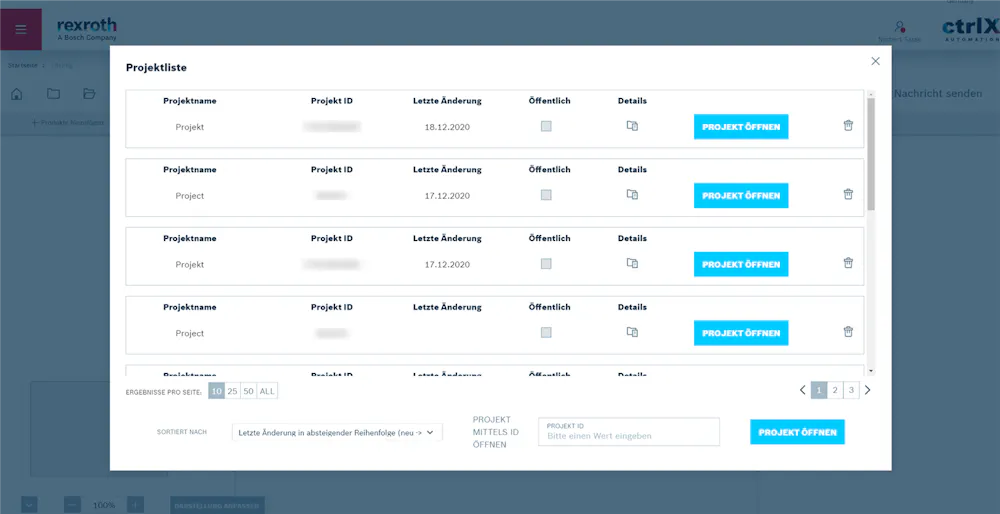The width and height of the screenshot is (1000, 514).
Task: Click the 100% zoom value behind dialog
Action: click(104, 505)
